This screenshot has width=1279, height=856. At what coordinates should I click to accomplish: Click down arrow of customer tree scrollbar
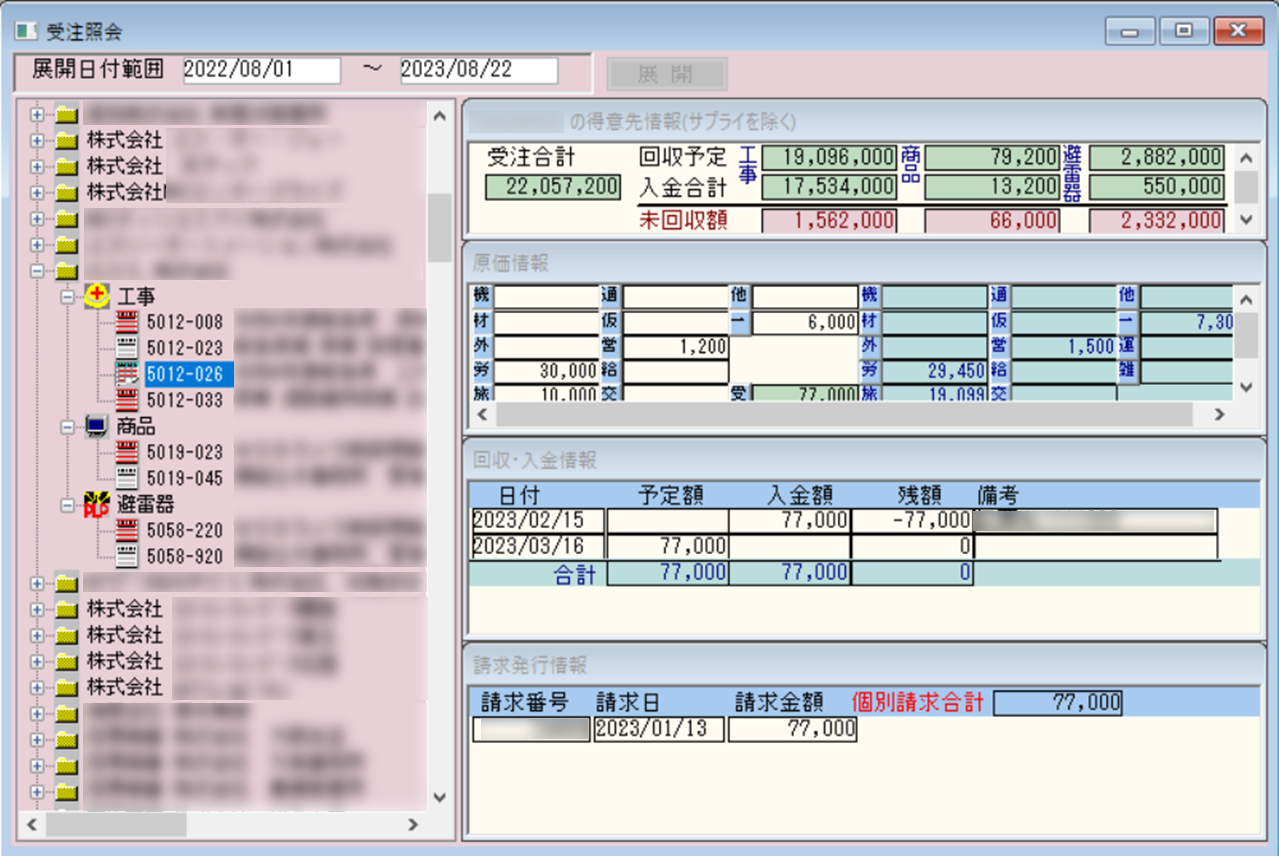point(439,797)
